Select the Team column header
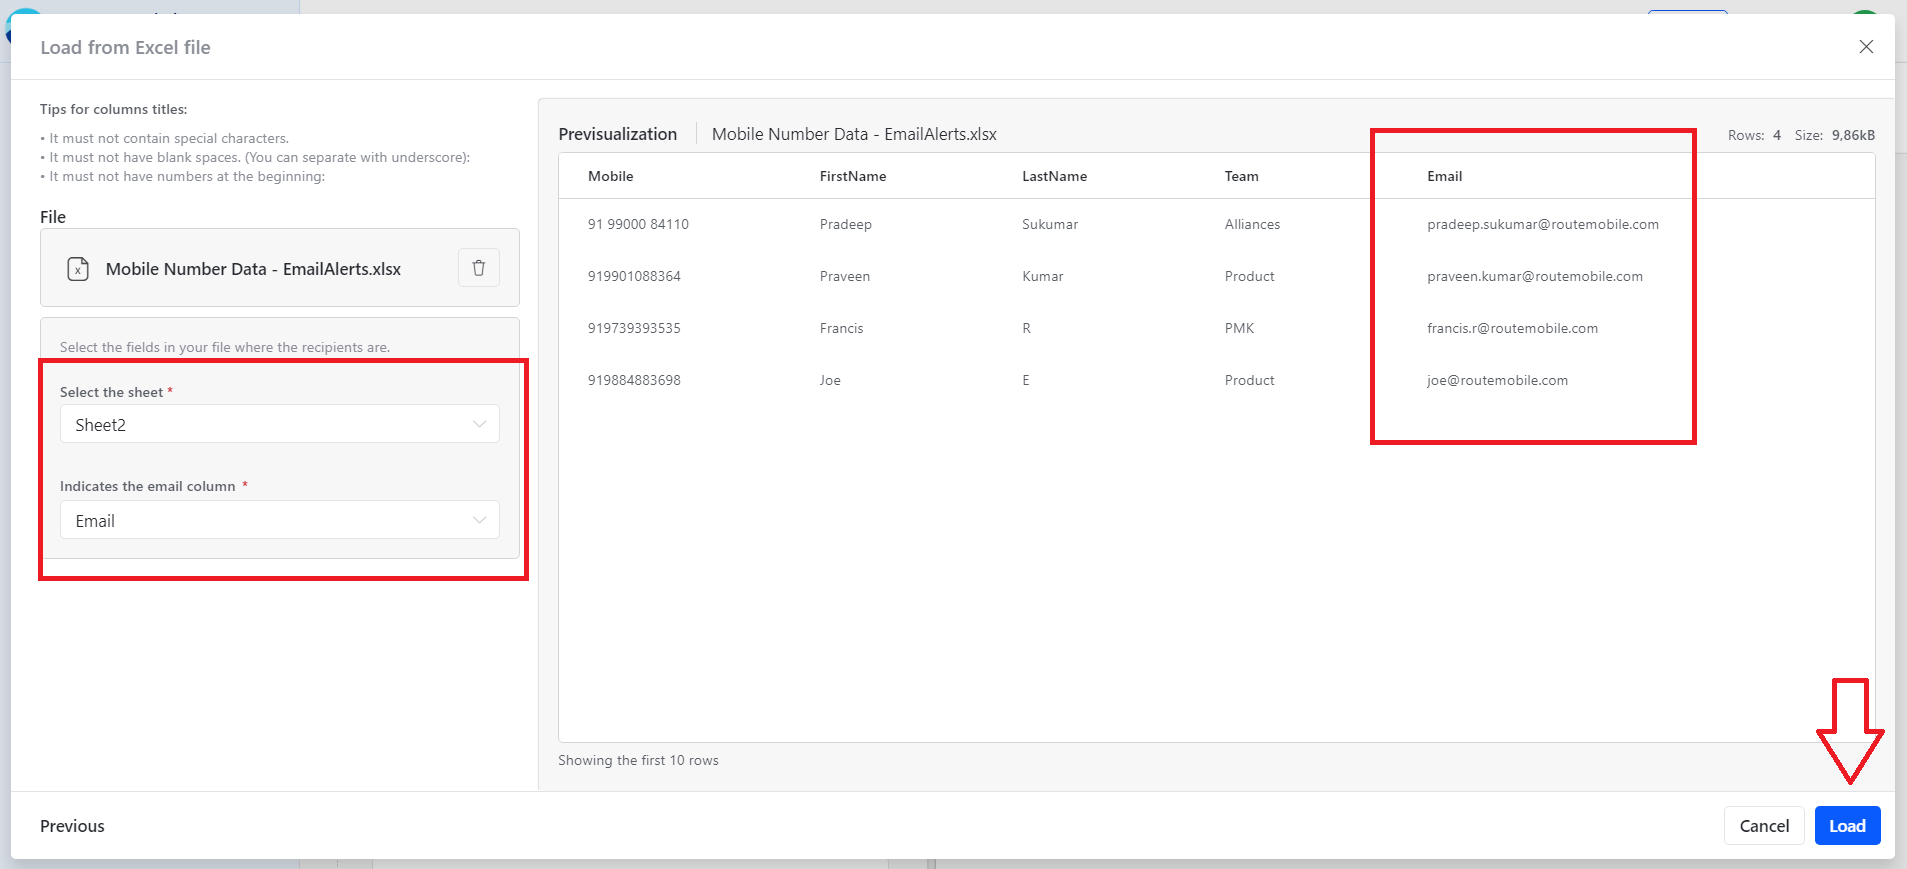1907x869 pixels. click(1241, 176)
